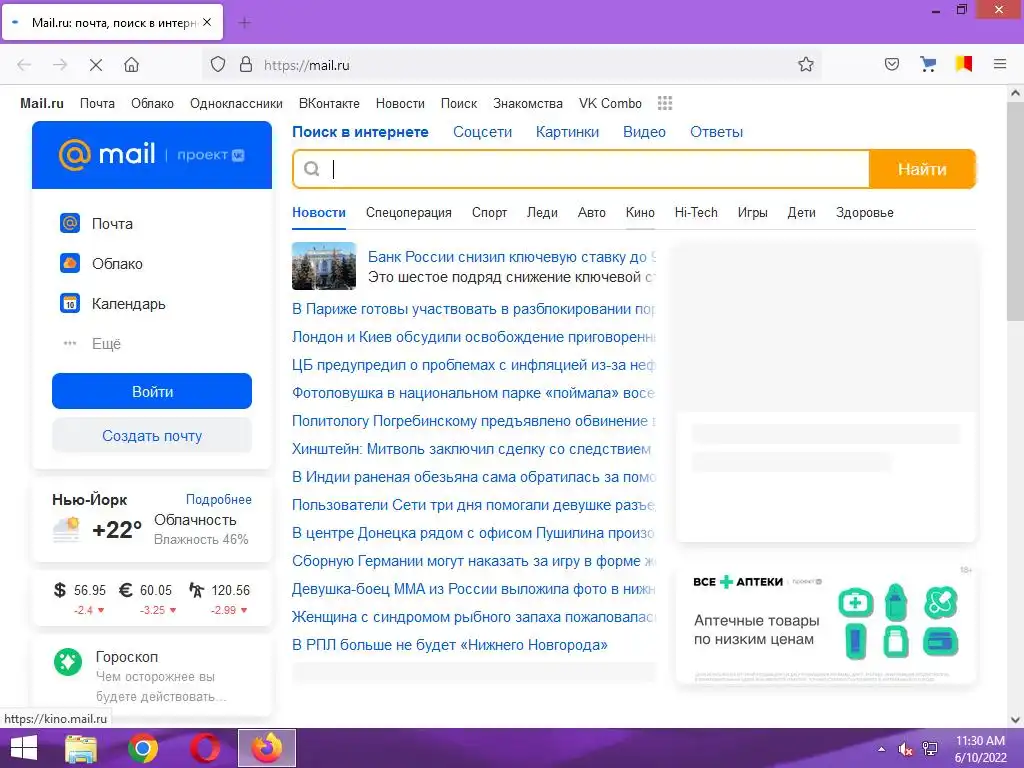
Task: Go to Firefox home page icon
Action: point(131,65)
